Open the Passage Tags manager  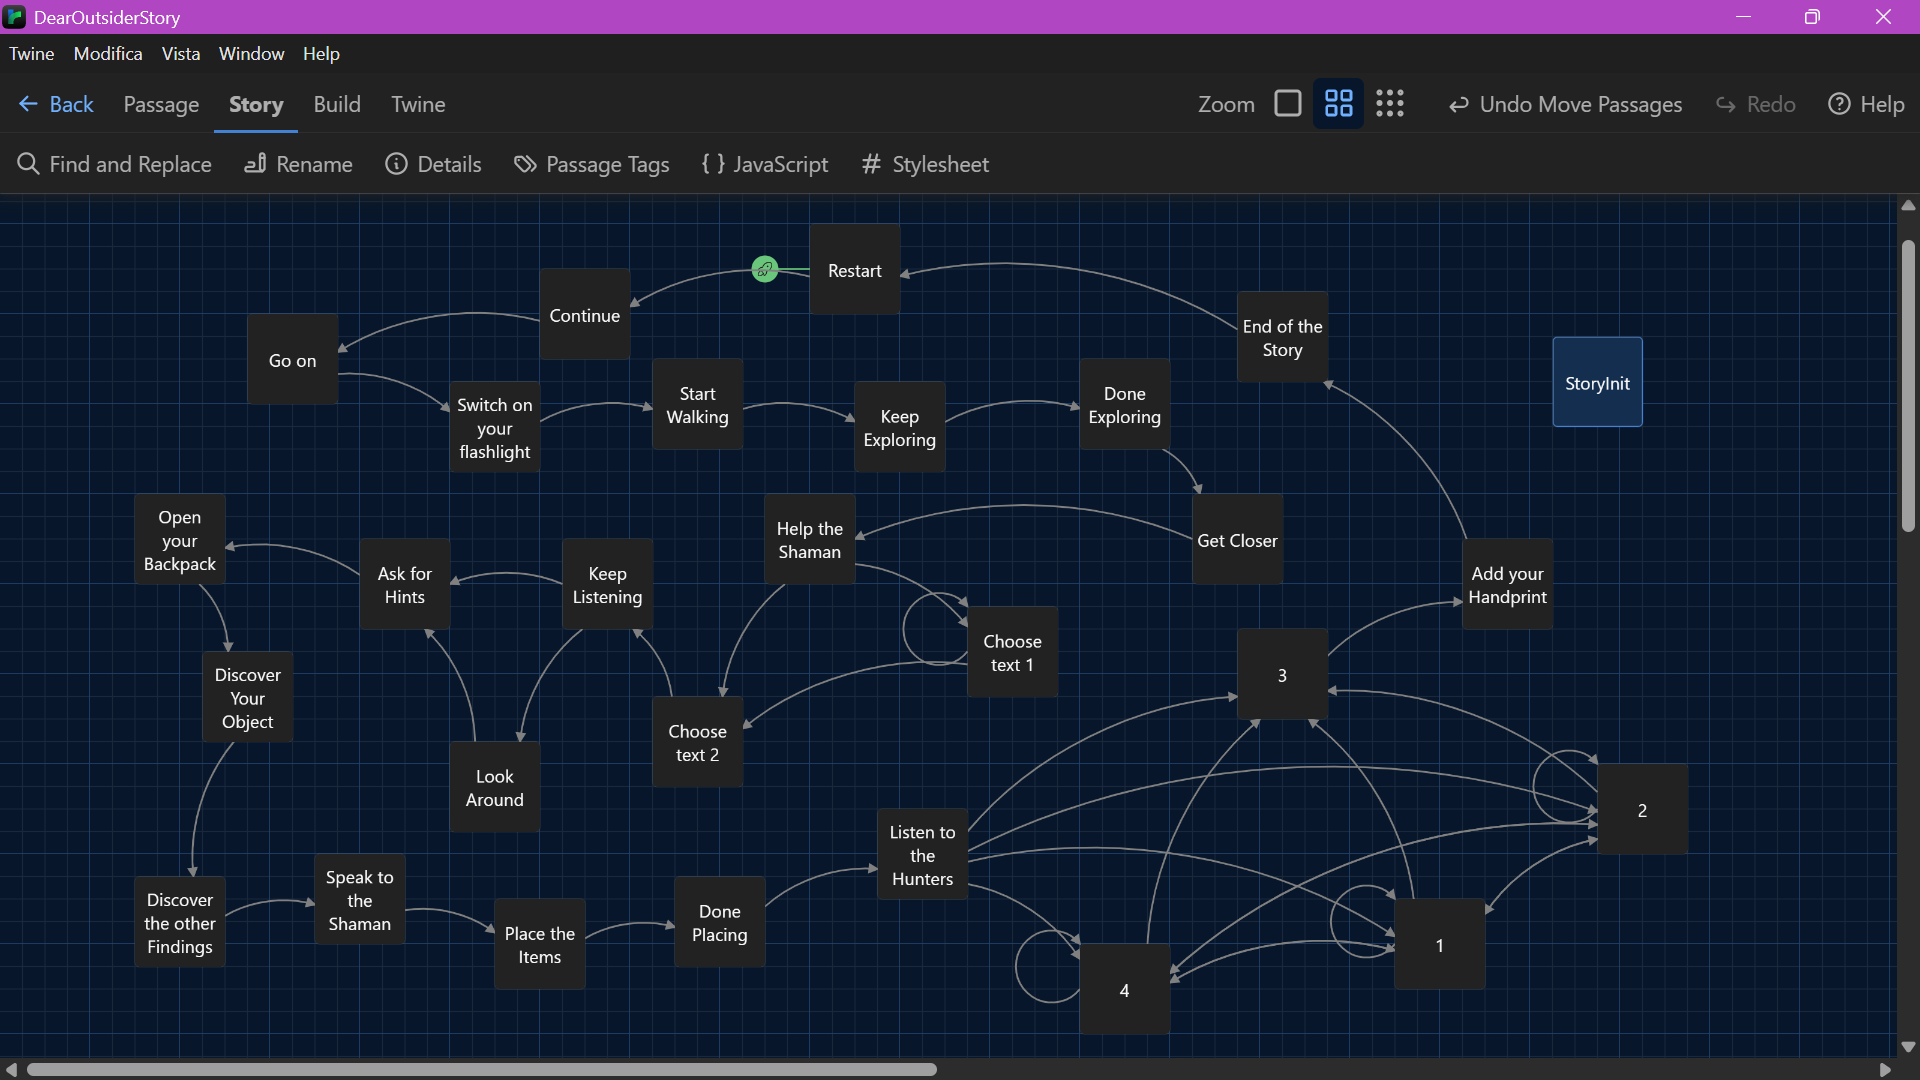pos(591,164)
